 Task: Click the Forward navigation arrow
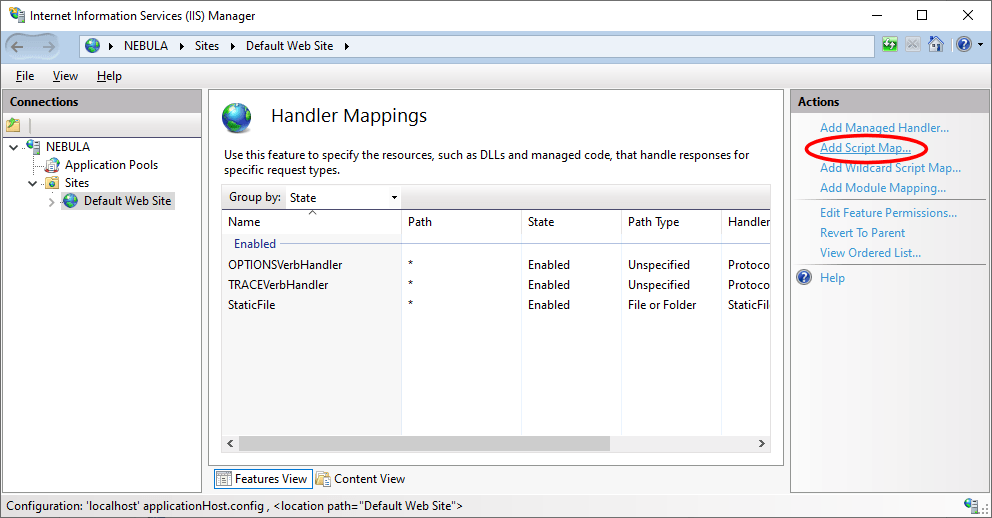(49, 46)
